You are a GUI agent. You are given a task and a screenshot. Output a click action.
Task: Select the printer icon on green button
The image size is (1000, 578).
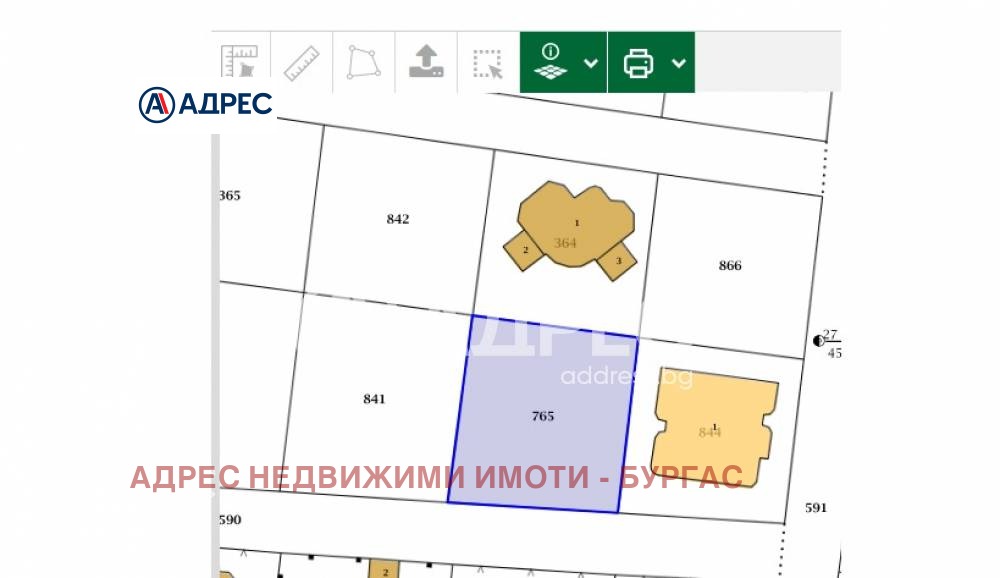coord(640,62)
